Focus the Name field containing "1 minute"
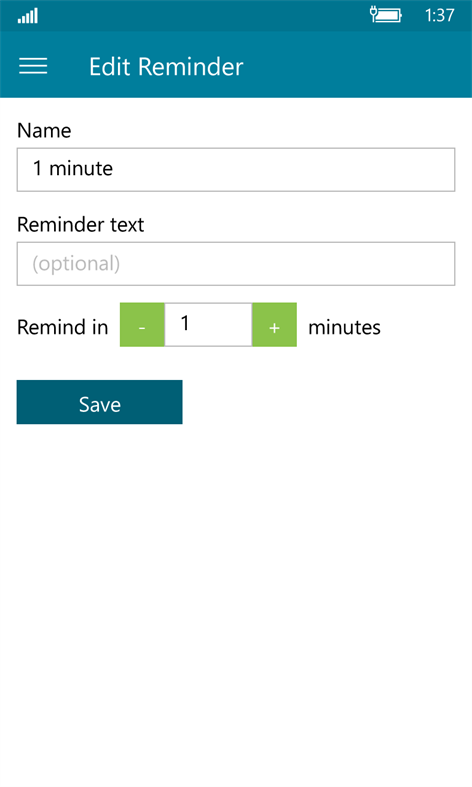This screenshot has height=787, width=472. pyautogui.click(x=236, y=170)
